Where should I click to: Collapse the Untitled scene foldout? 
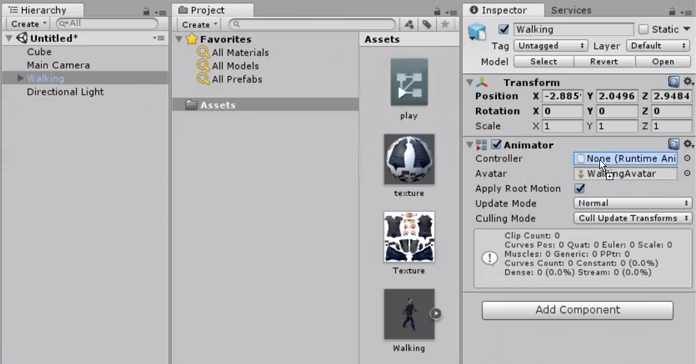coord(9,38)
